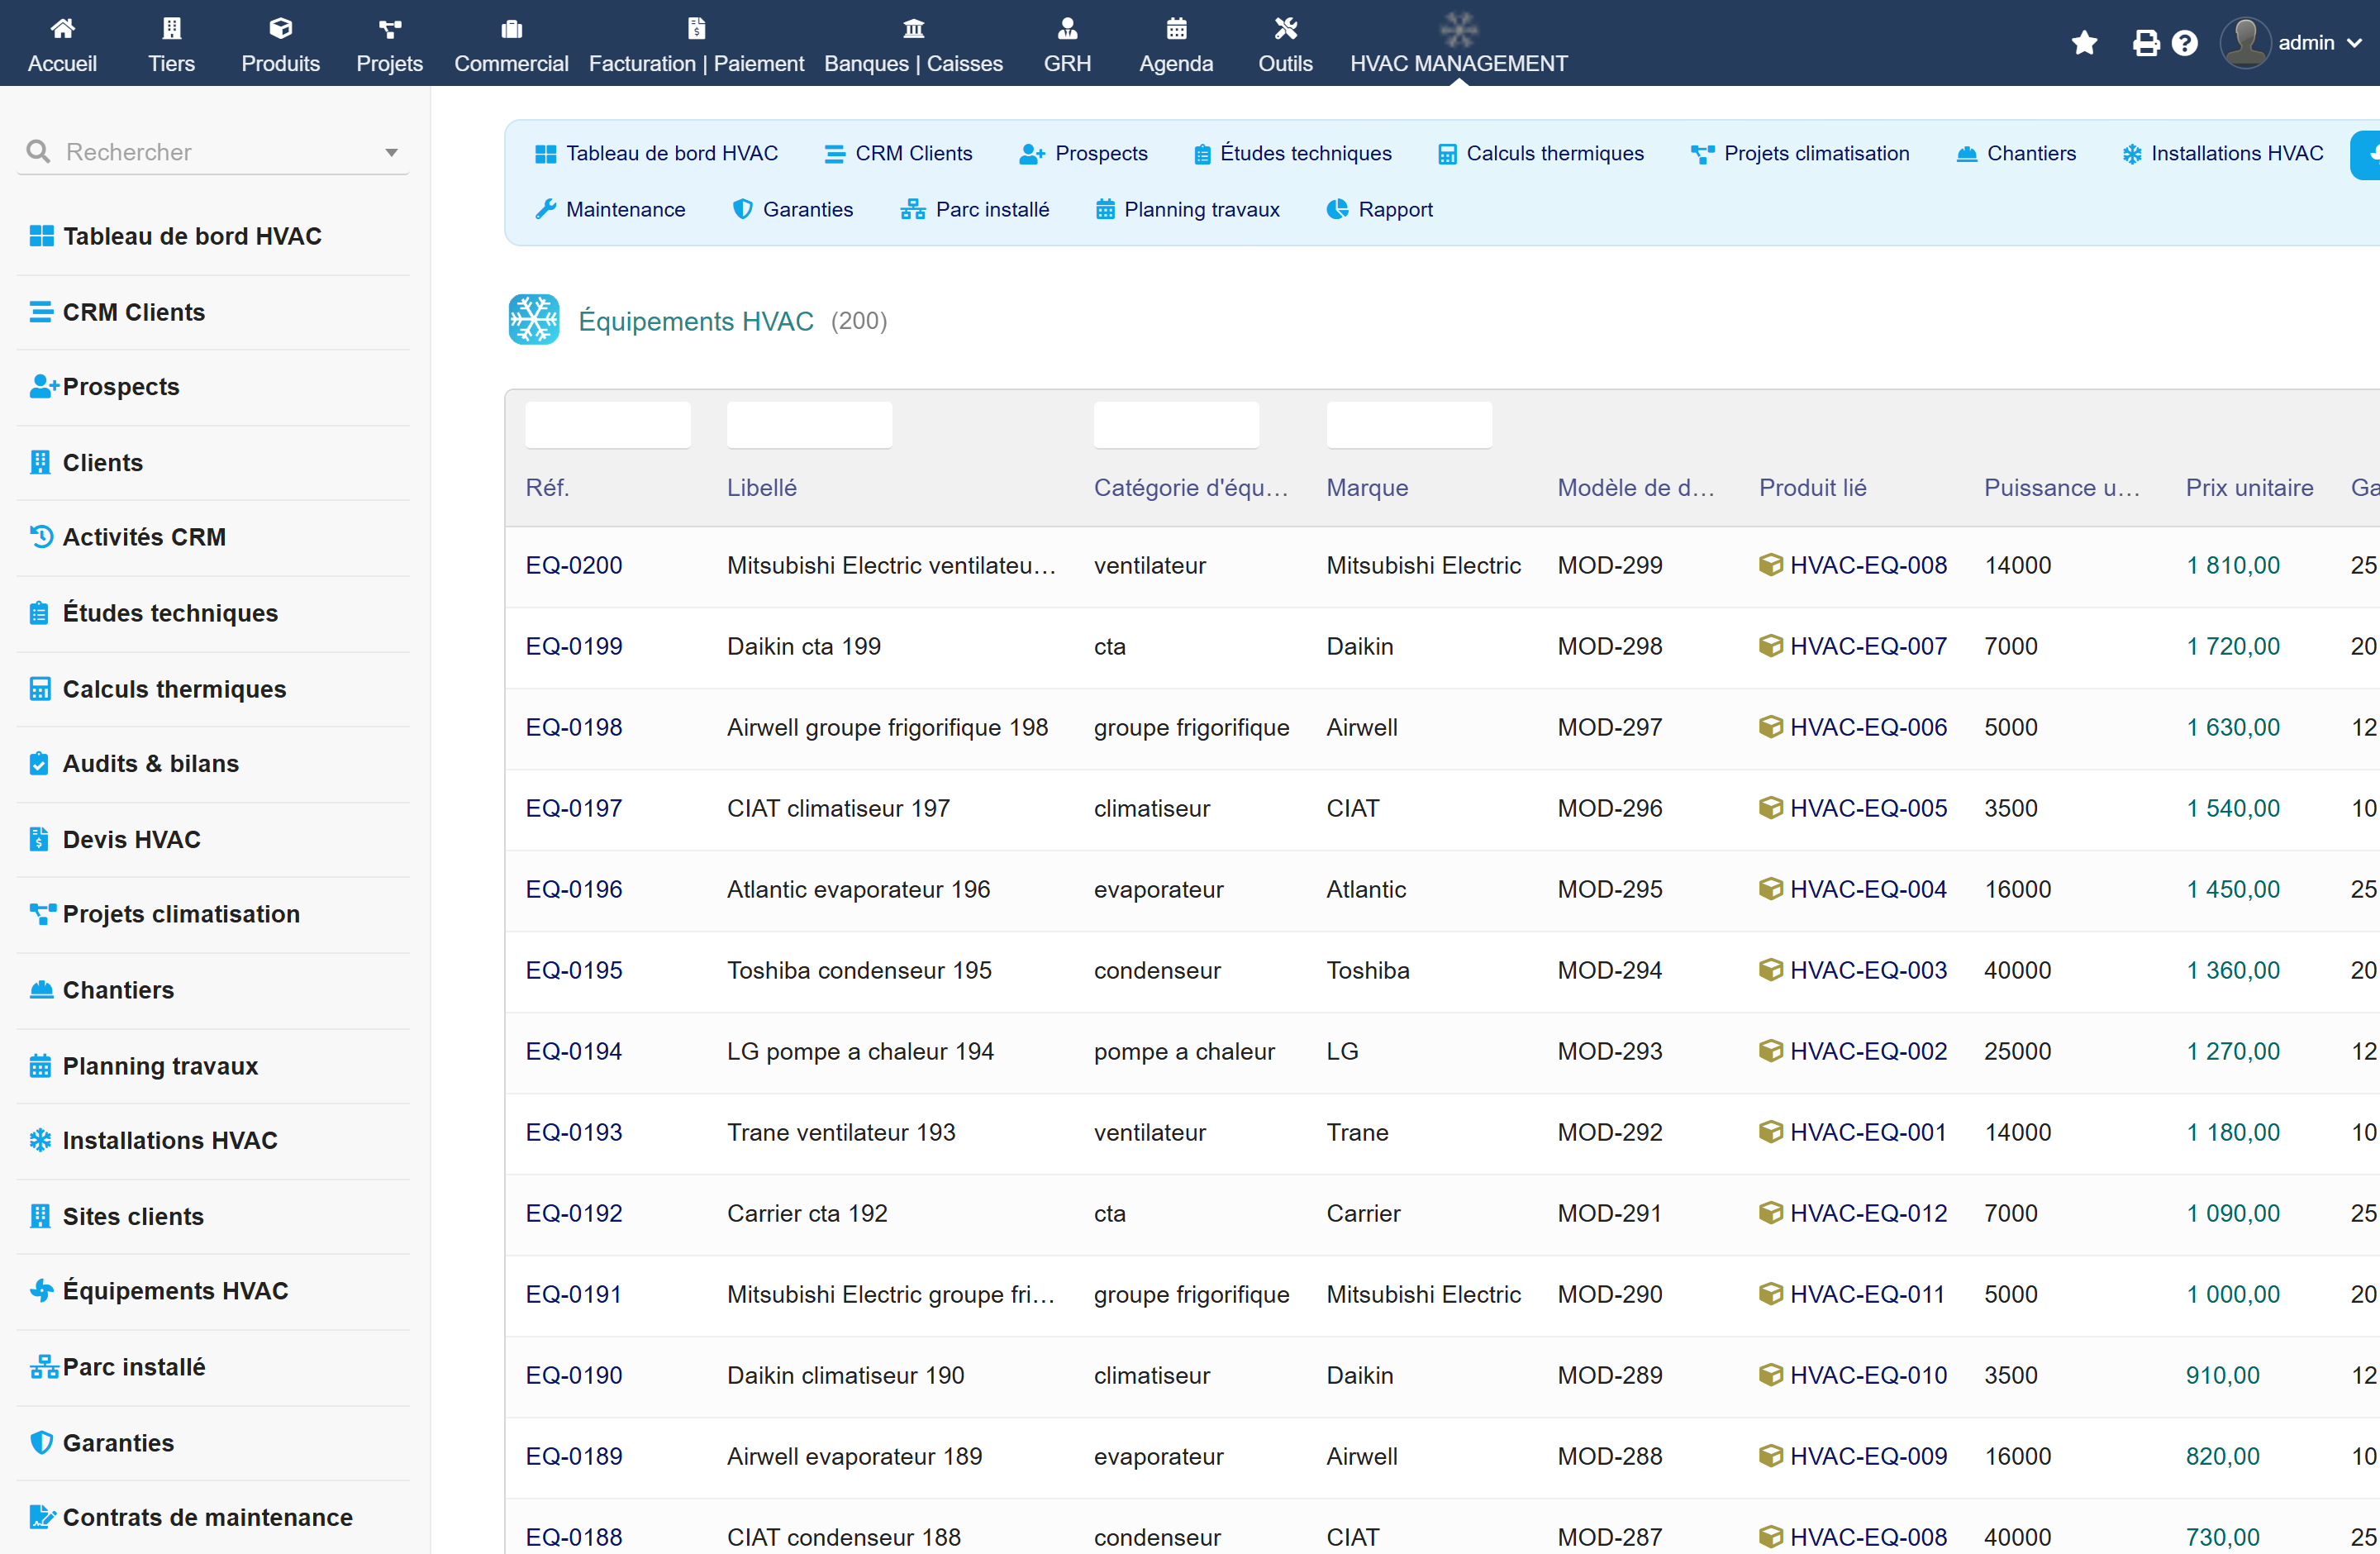Image resolution: width=2380 pixels, height=1554 pixels.
Task: Click the Équipements HVAC snowflake icon
Action: (x=533, y=320)
